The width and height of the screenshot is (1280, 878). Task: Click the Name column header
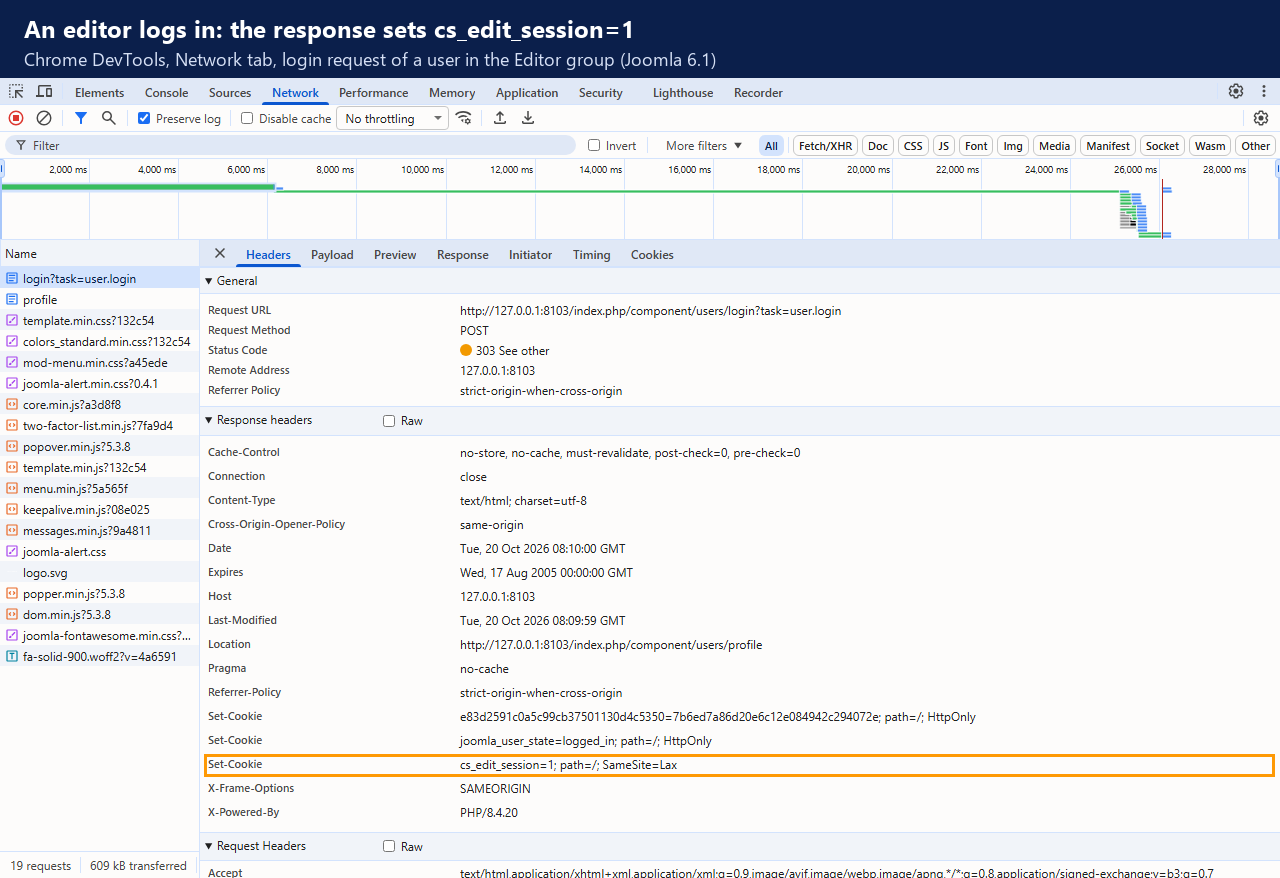tap(100, 254)
